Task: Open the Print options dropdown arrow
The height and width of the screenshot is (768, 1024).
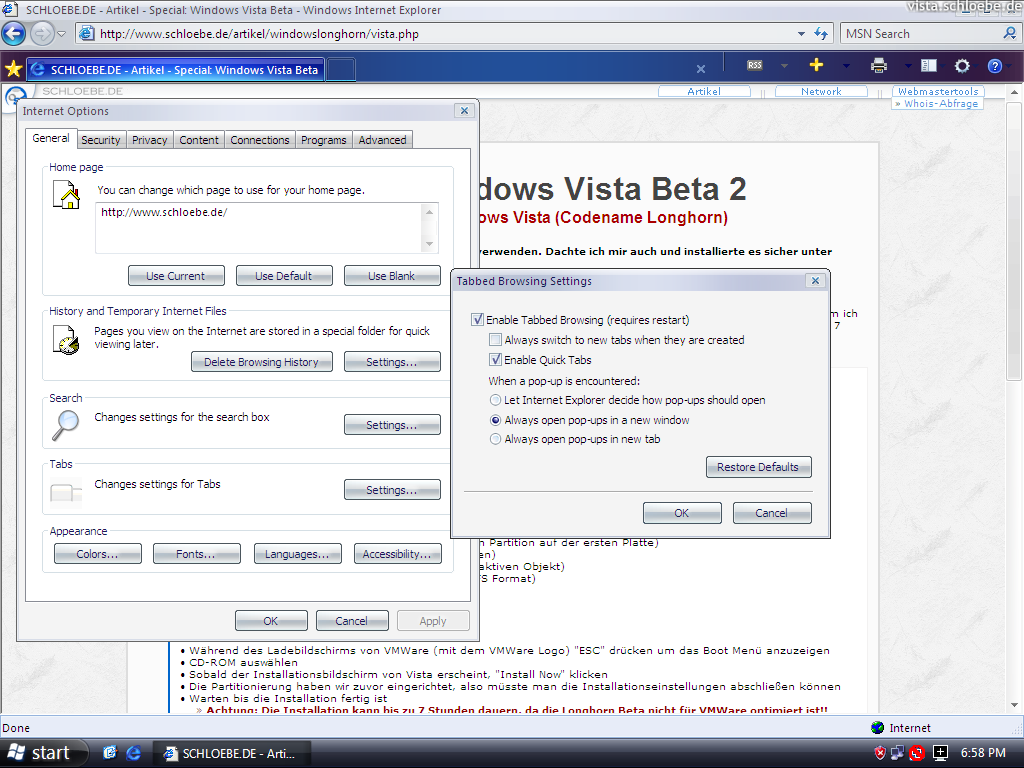Action: click(907, 66)
